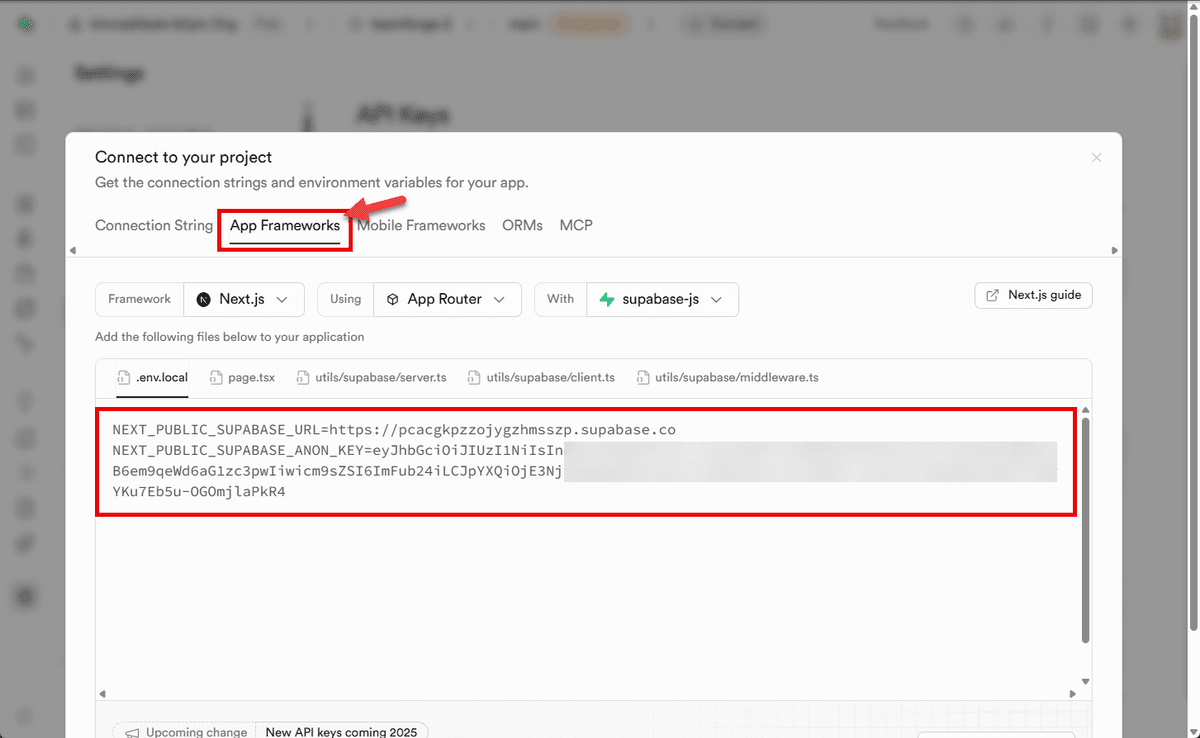Click the external-link icon on Next.js guide button
Image resolution: width=1200 pixels, height=738 pixels.
point(993,295)
